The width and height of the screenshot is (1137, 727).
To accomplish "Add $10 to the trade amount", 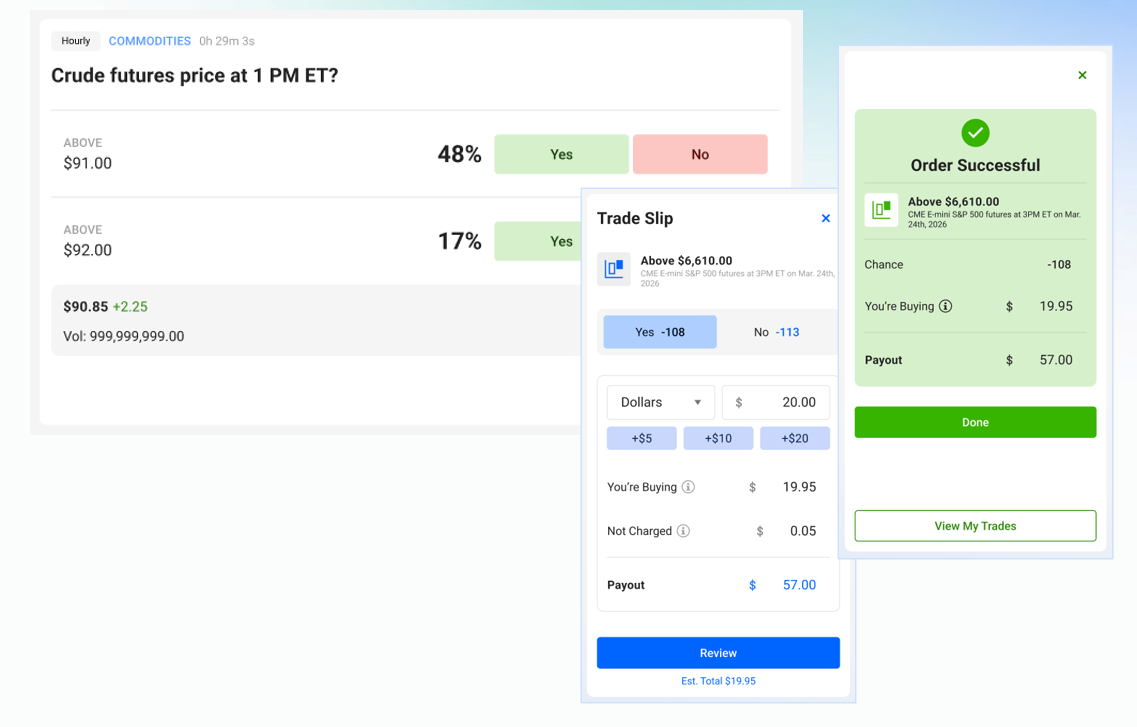I will click(718, 439).
